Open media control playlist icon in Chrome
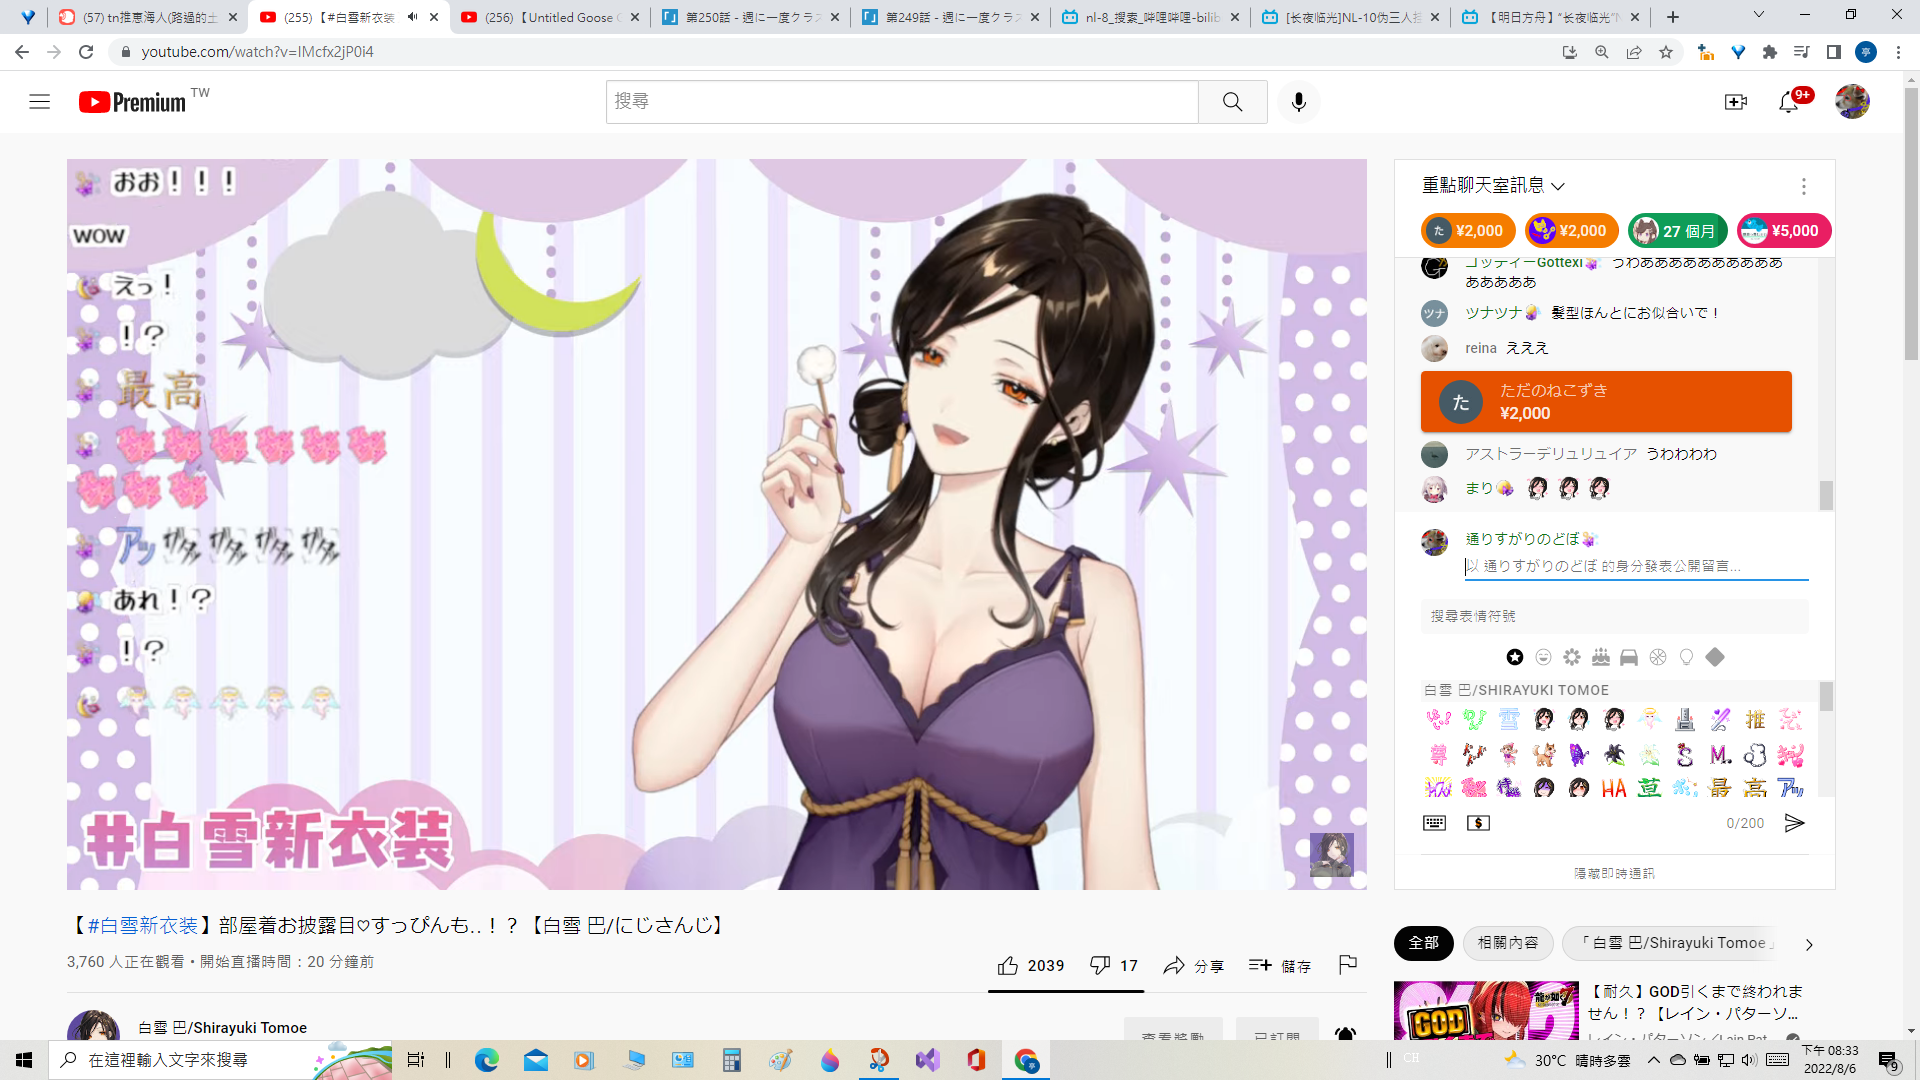1920x1080 pixels. point(1802,52)
